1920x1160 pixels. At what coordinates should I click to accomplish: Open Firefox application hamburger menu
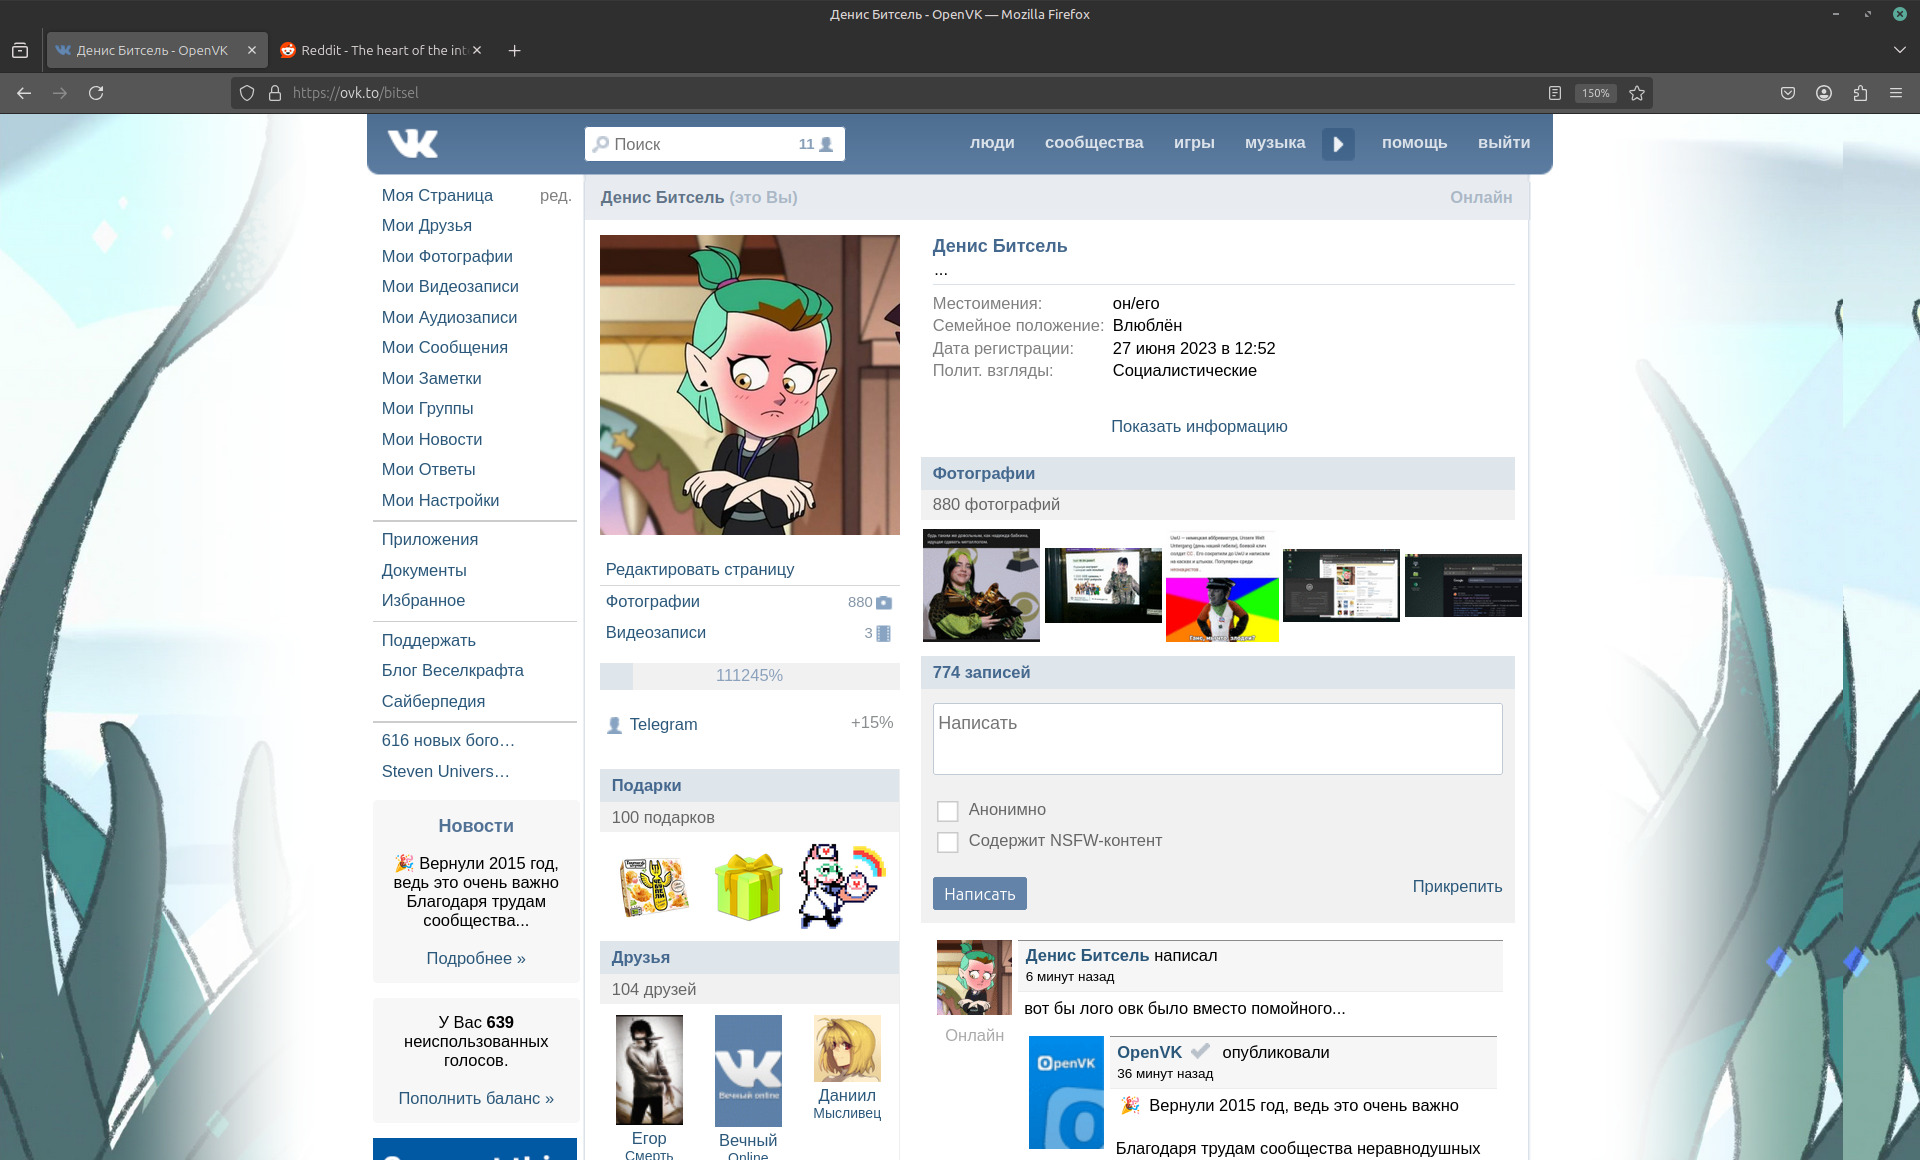[1896, 93]
